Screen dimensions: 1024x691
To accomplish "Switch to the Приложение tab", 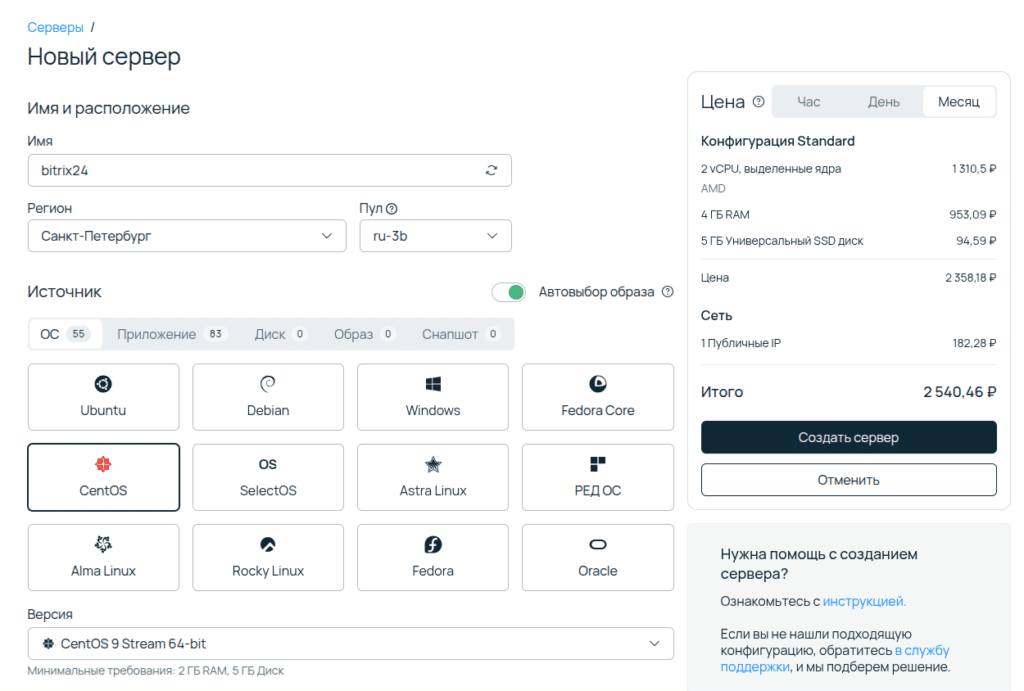I will click(x=168, y=334).
